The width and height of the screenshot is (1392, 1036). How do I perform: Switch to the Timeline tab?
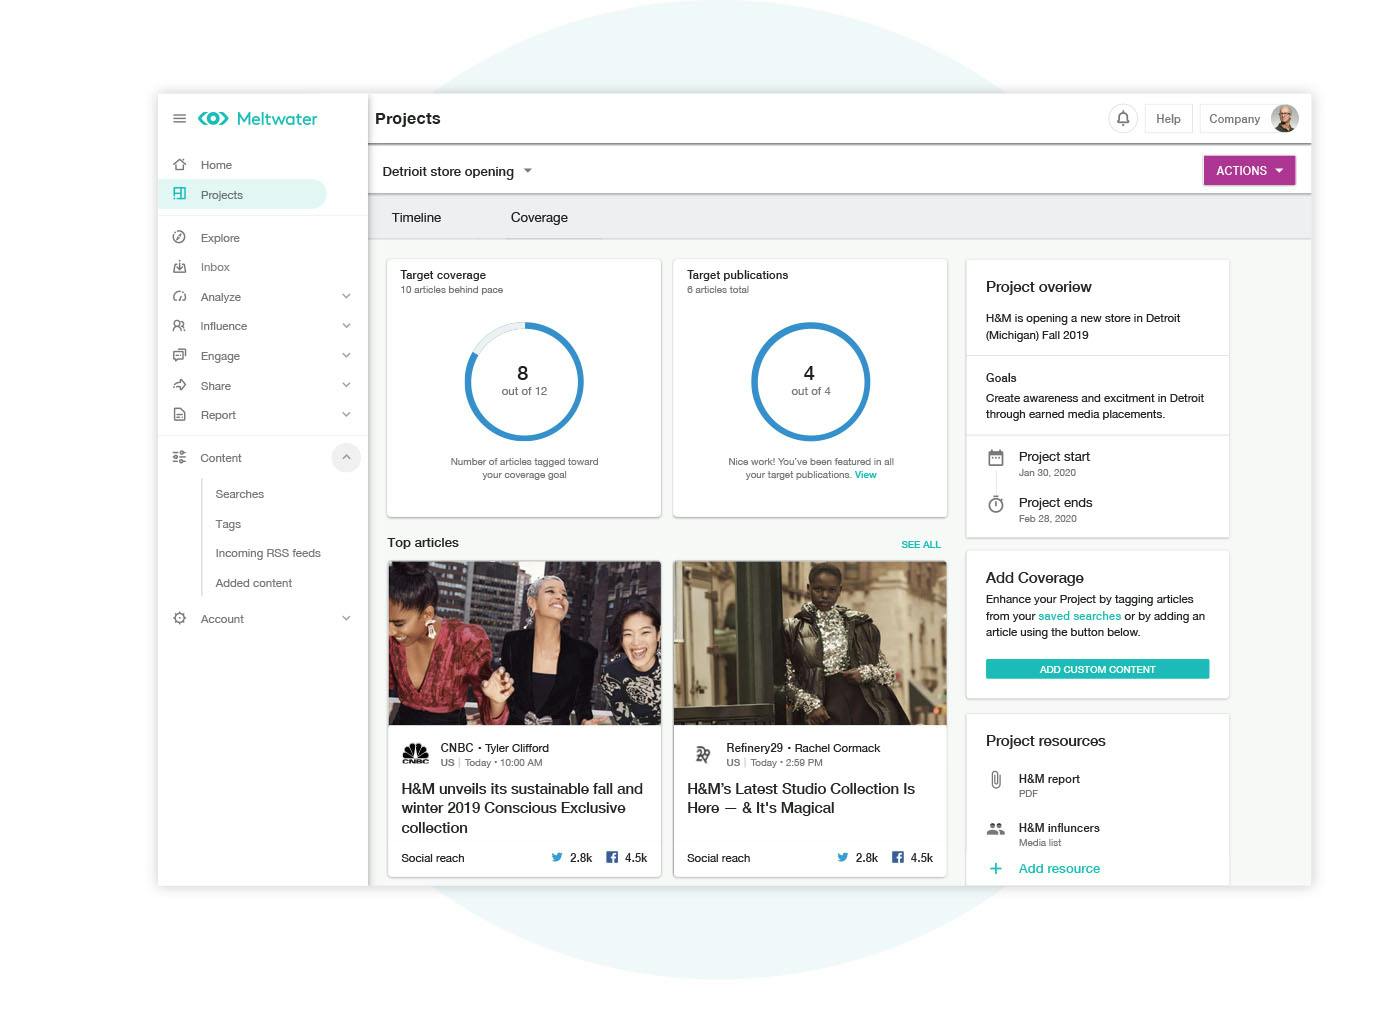416,217
